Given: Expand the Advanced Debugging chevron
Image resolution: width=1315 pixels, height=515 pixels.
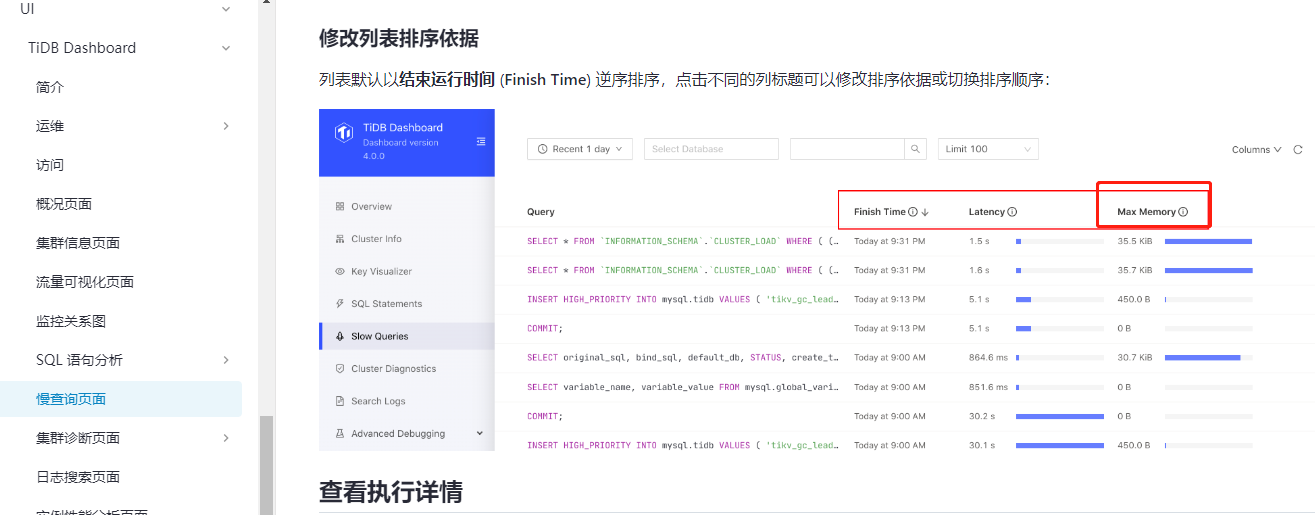Looking at the screenshot, I should pyautogui.click(x=480, y=434).
